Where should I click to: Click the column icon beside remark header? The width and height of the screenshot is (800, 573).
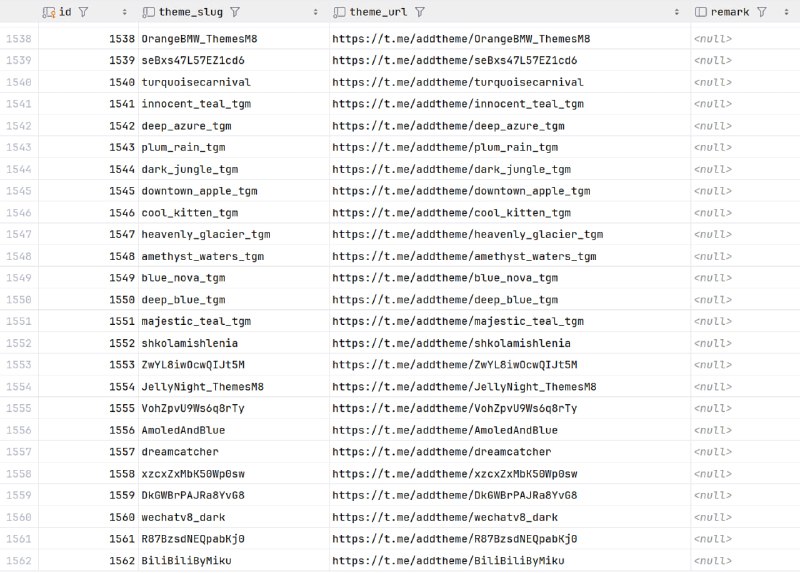coord(701,12)
